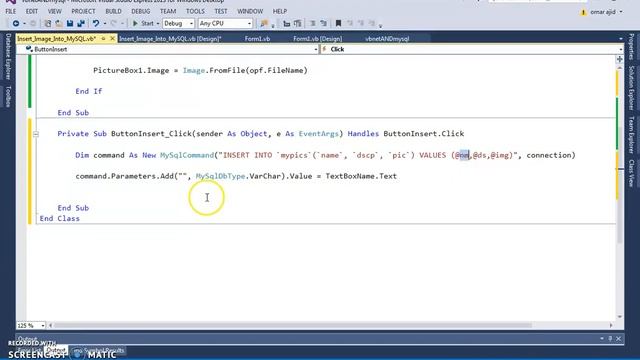Open the Class View side tab
Image resolution: width=640 pixels, height=360 pixels.
631,173
